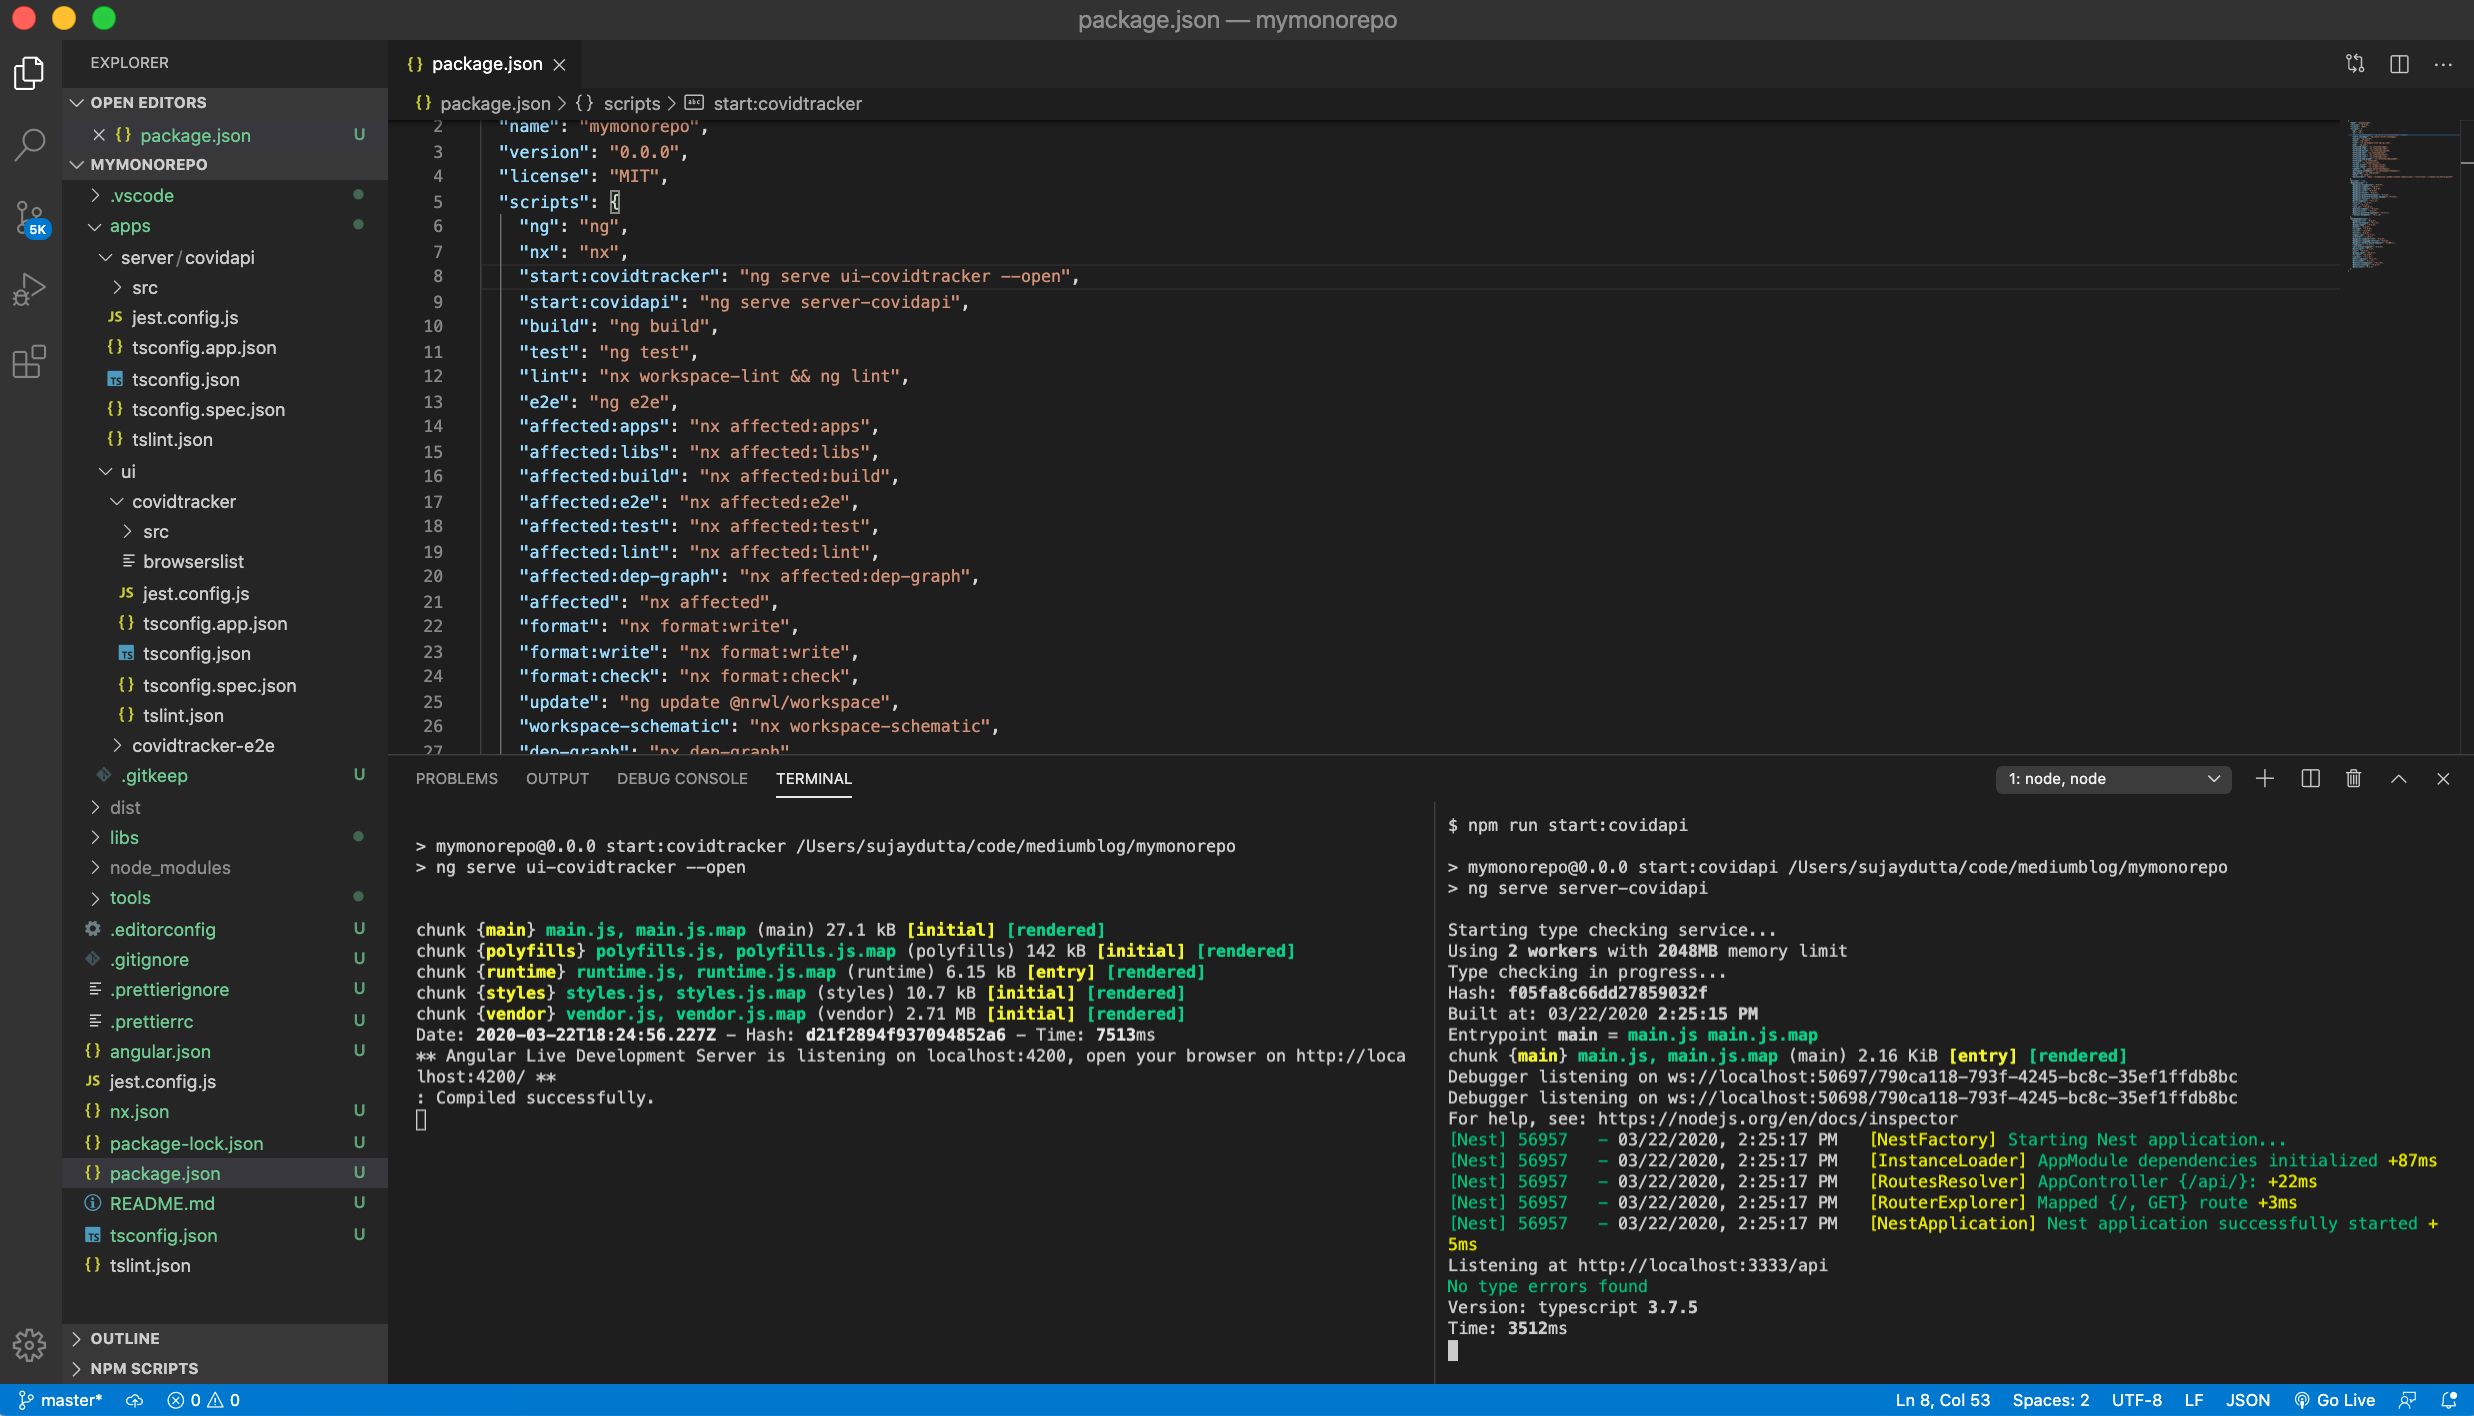Switch to the PROBLEMS tab

(x=456, y=779)
